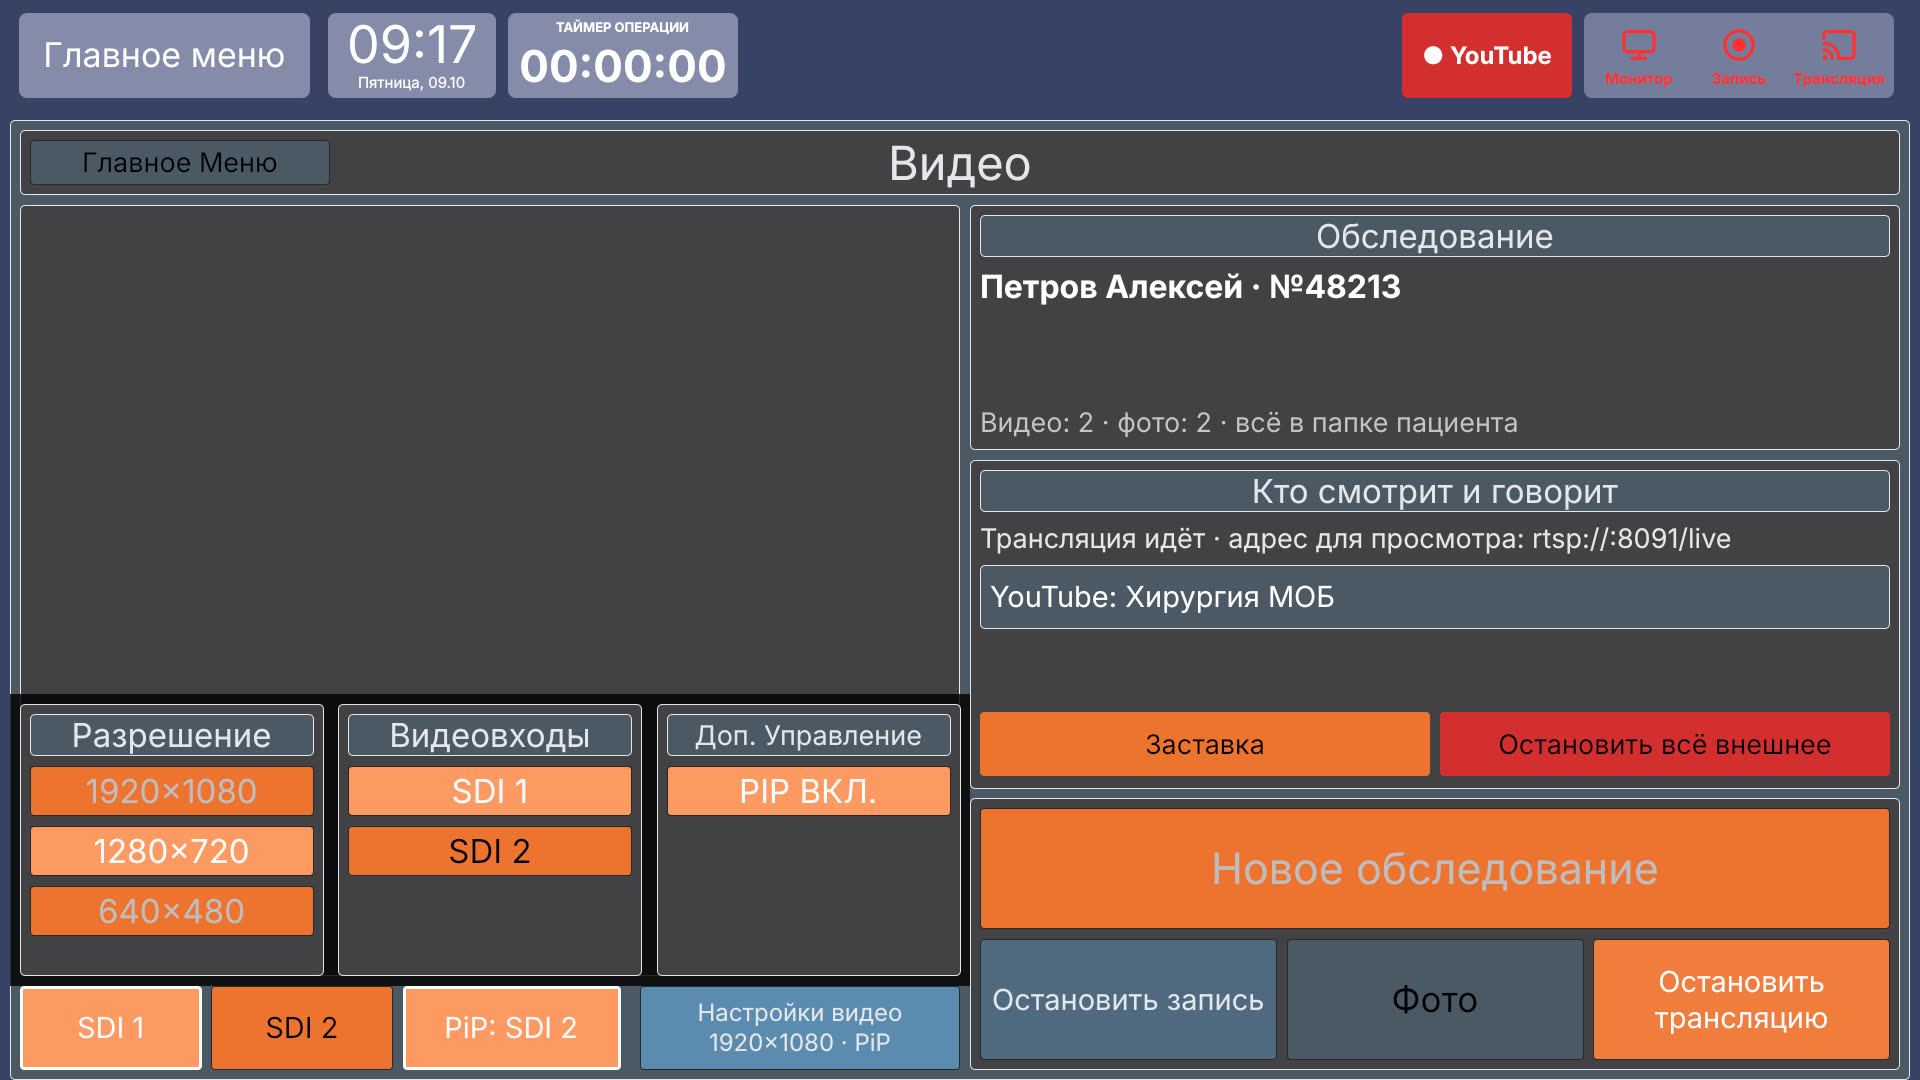Click the Видеовходы panel header

(490, 735)
